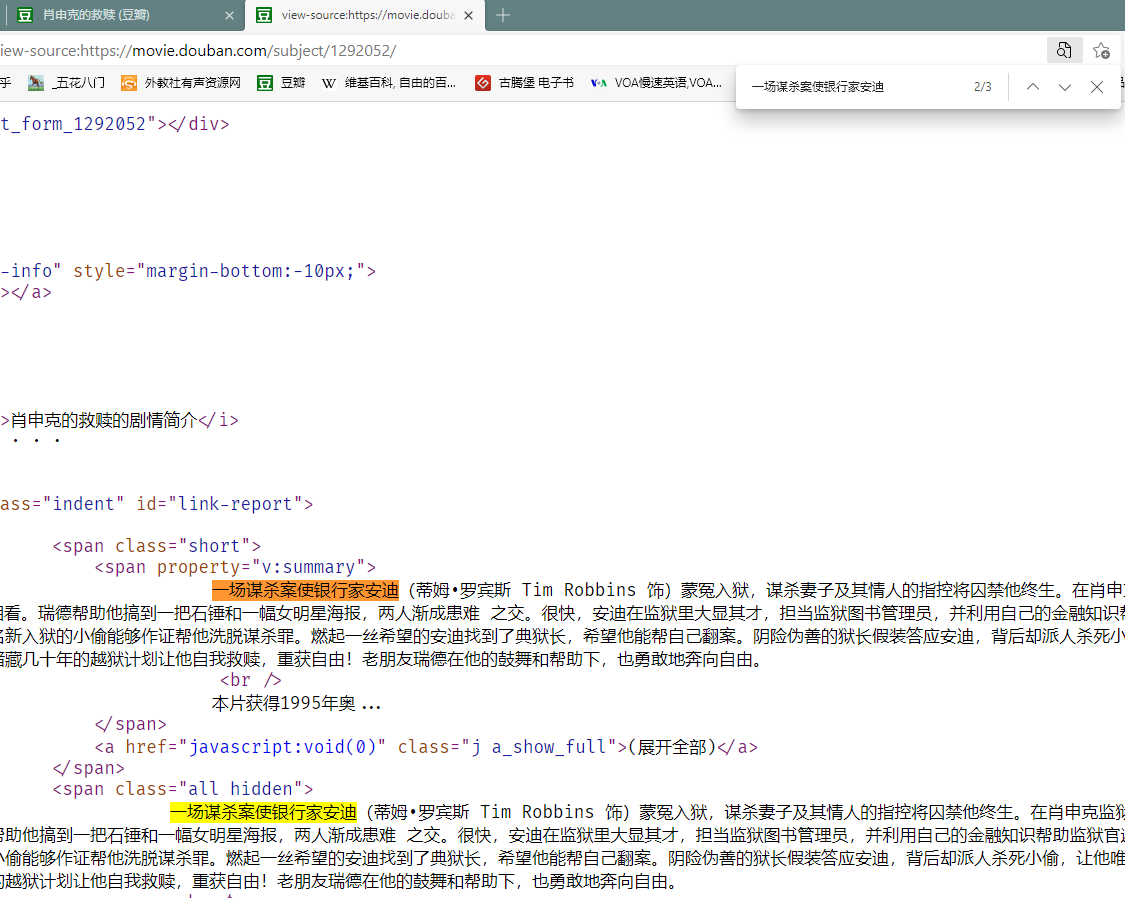This screenshot has height=898, width=1125.
Task: Click the property="v:summary" line
Action: click(x=235, y=567)
